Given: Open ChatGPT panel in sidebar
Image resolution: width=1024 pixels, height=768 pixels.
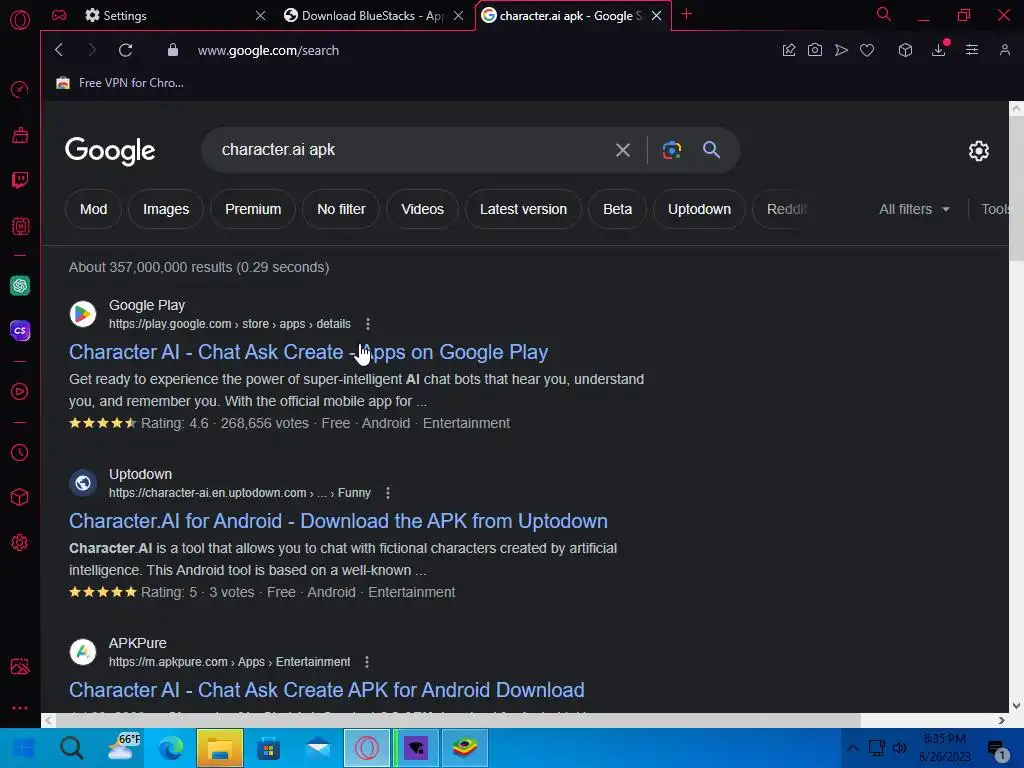Looking at the screenshot, I should click(x=20, y=285).
